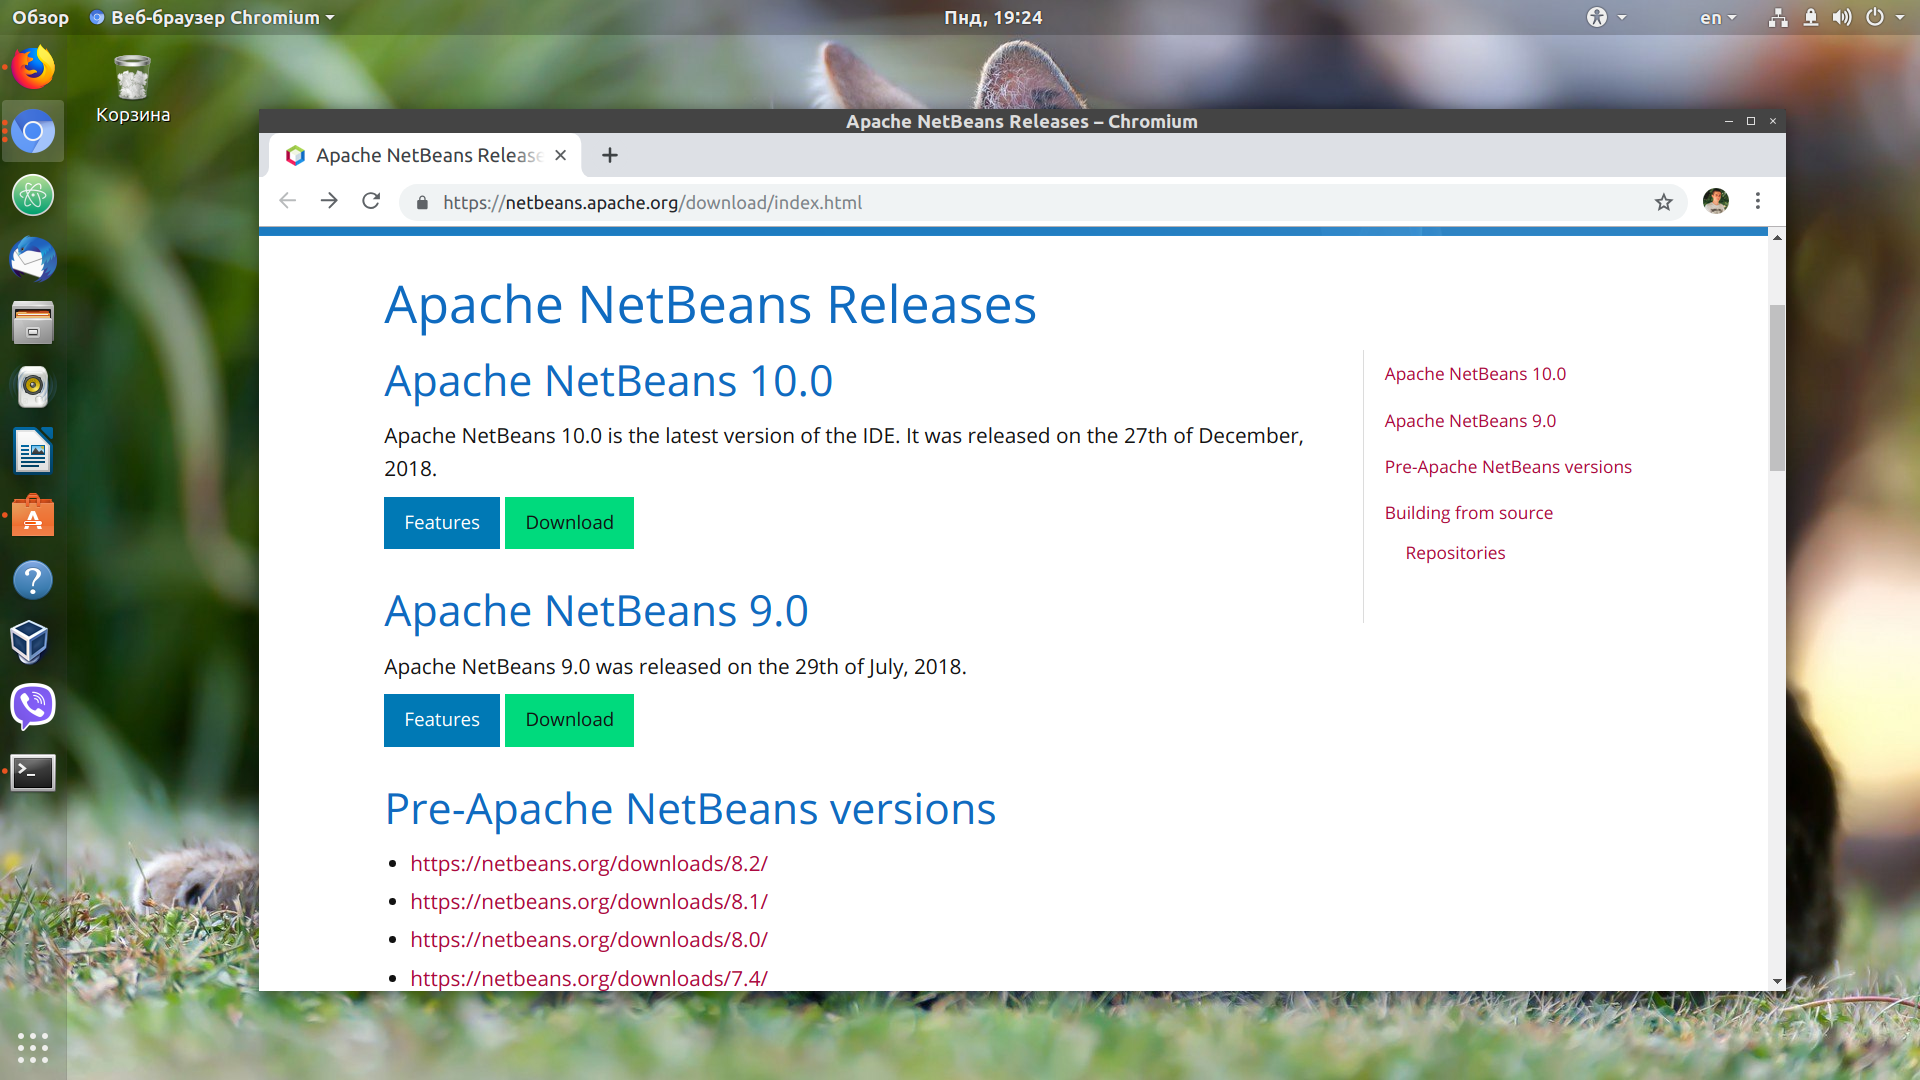The width and height of the screenshot is (1920, 1080).
Task: Open Thunderbird mail from the dock
Action: coord(33,260)
